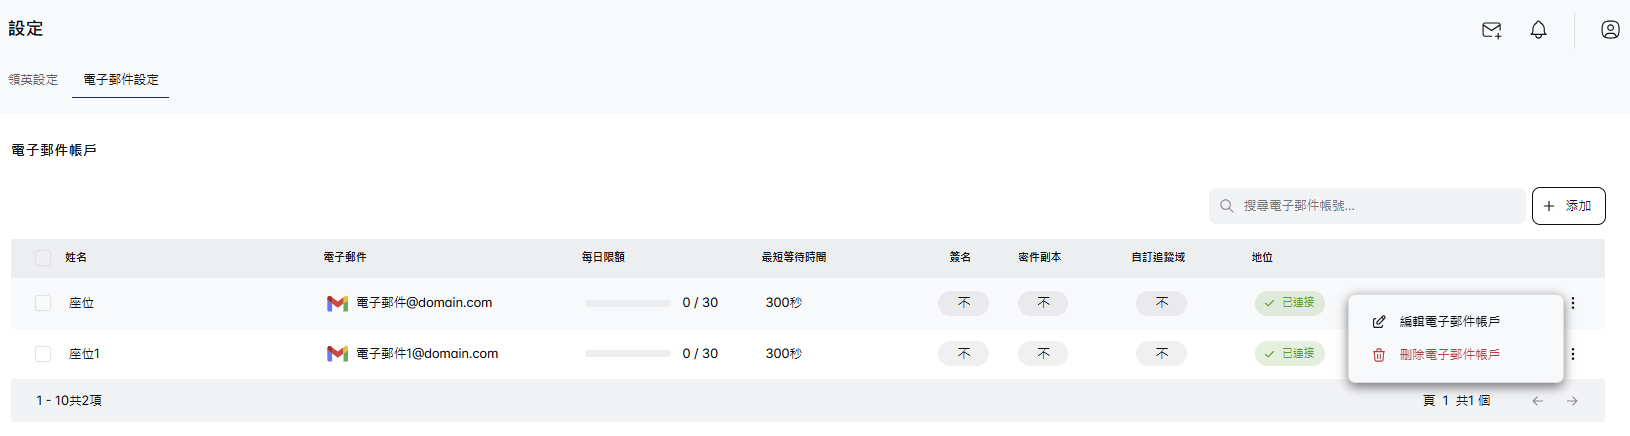Switch to the 領英設定 tab

33,80
